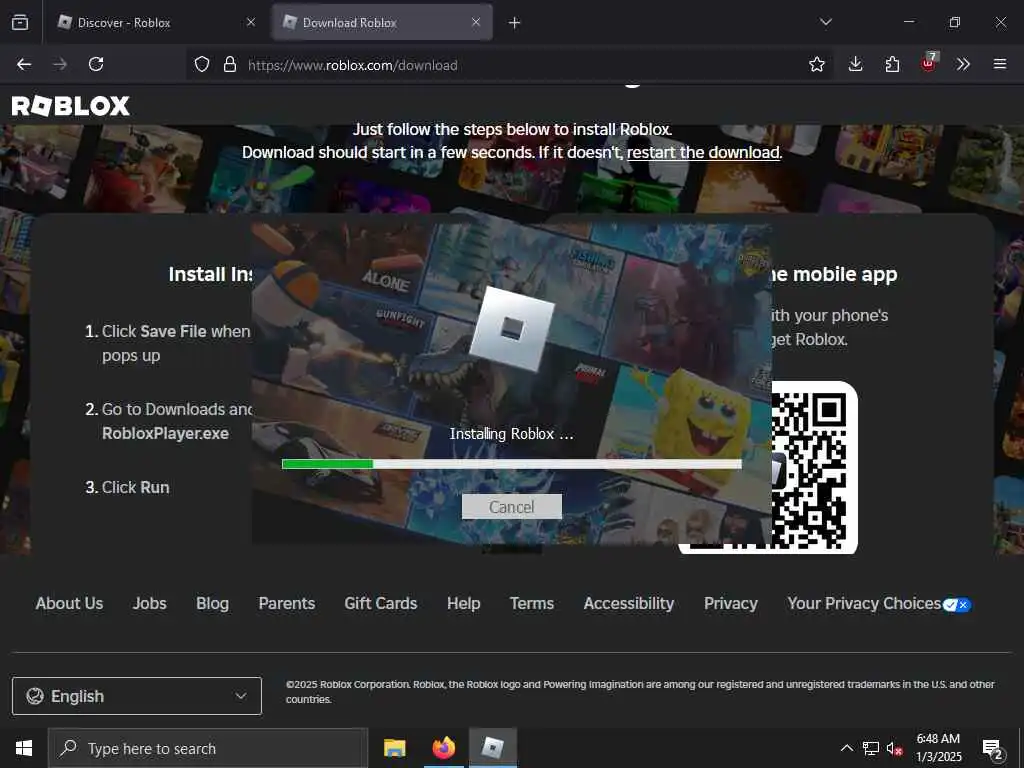Viewport: 1024px width, 768px height.
Task: Show more toolbar tools via double chevron
Action: (963, 64)
